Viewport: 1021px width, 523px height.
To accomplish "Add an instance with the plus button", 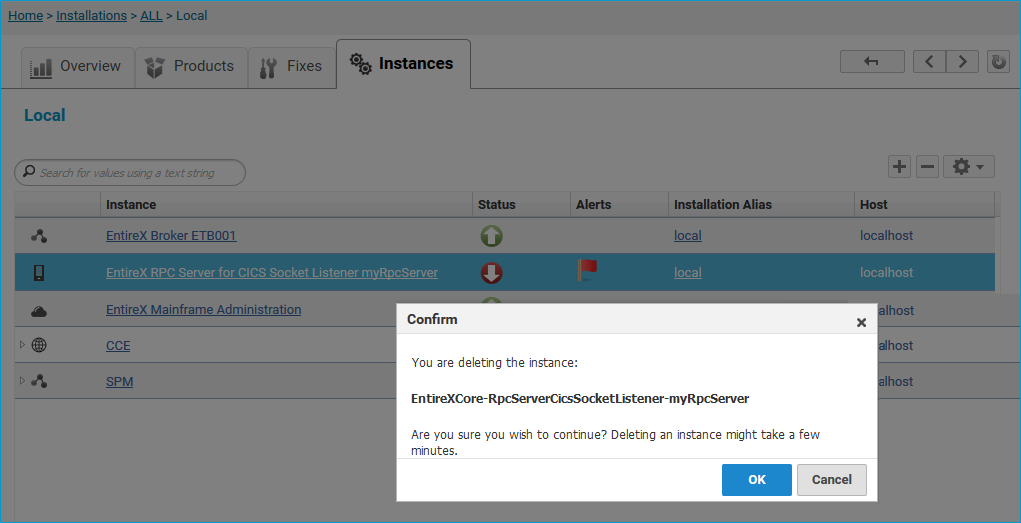I will click(899, 167).
